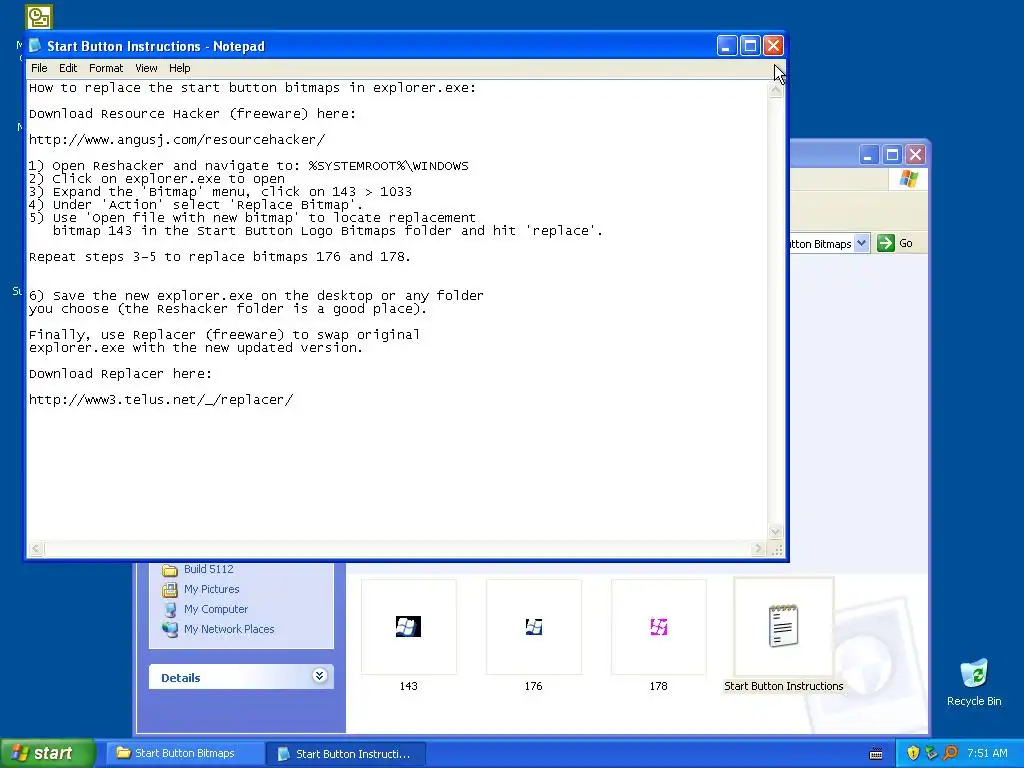Close the Explorer folder window

(916, 155)
